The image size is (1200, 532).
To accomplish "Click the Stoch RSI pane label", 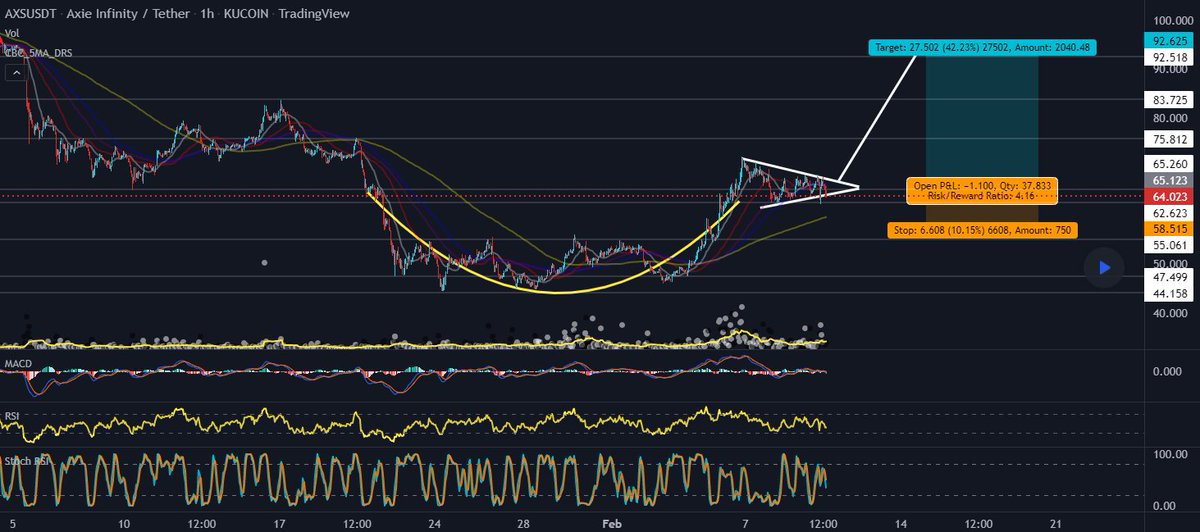I will coord(25,461).
